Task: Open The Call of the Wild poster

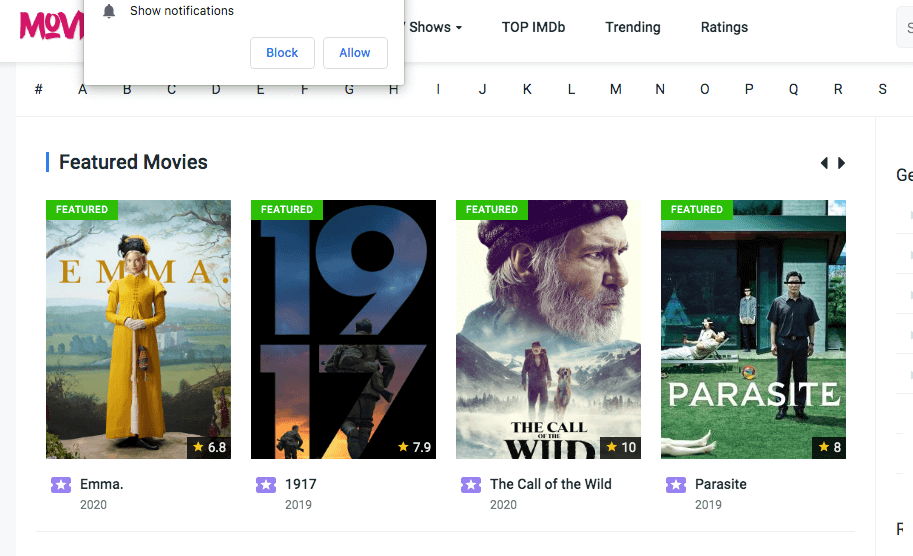Action: (548, 330)
